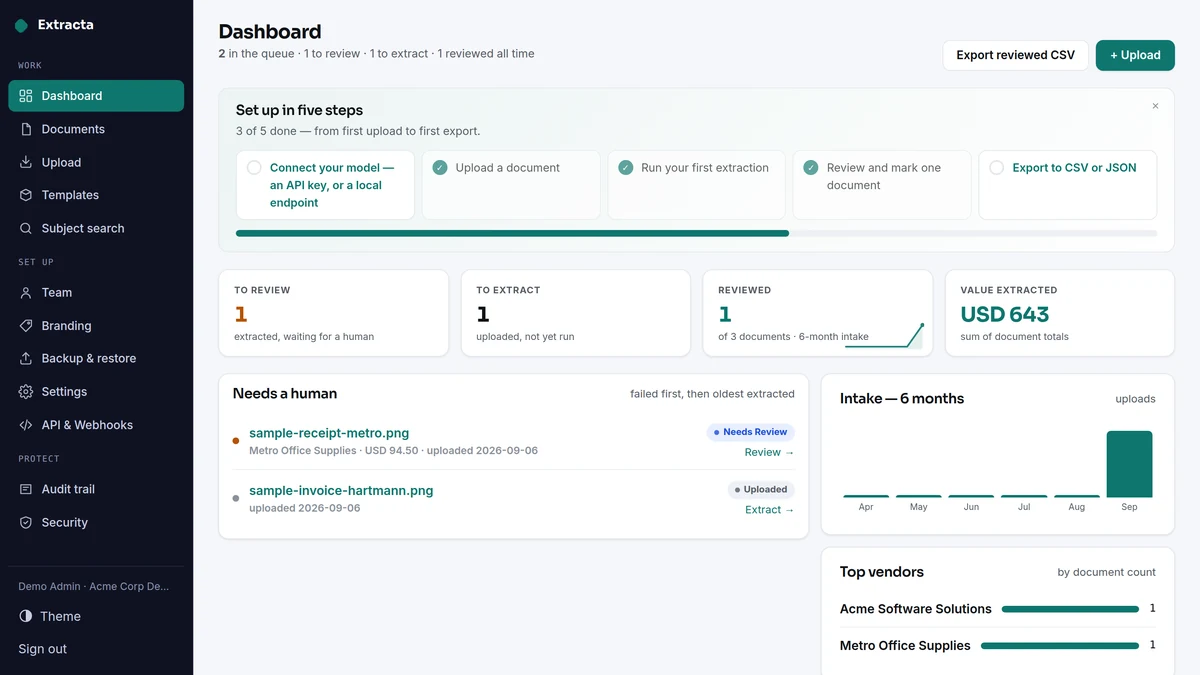Screen dimensions: 1200x675
Task: View the Audit trail
Action: pyautogui.click(x=96, y=489)
